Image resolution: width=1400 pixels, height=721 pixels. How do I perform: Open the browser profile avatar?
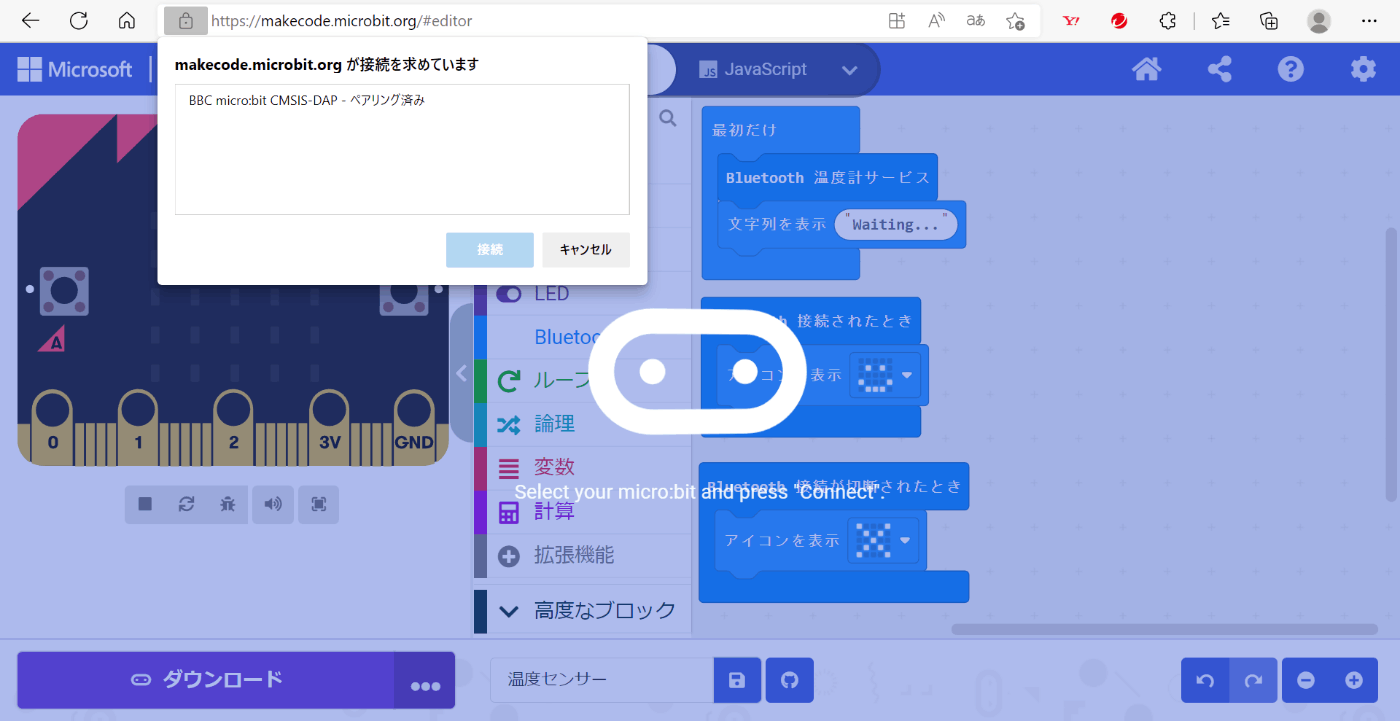coord(1319,20)
